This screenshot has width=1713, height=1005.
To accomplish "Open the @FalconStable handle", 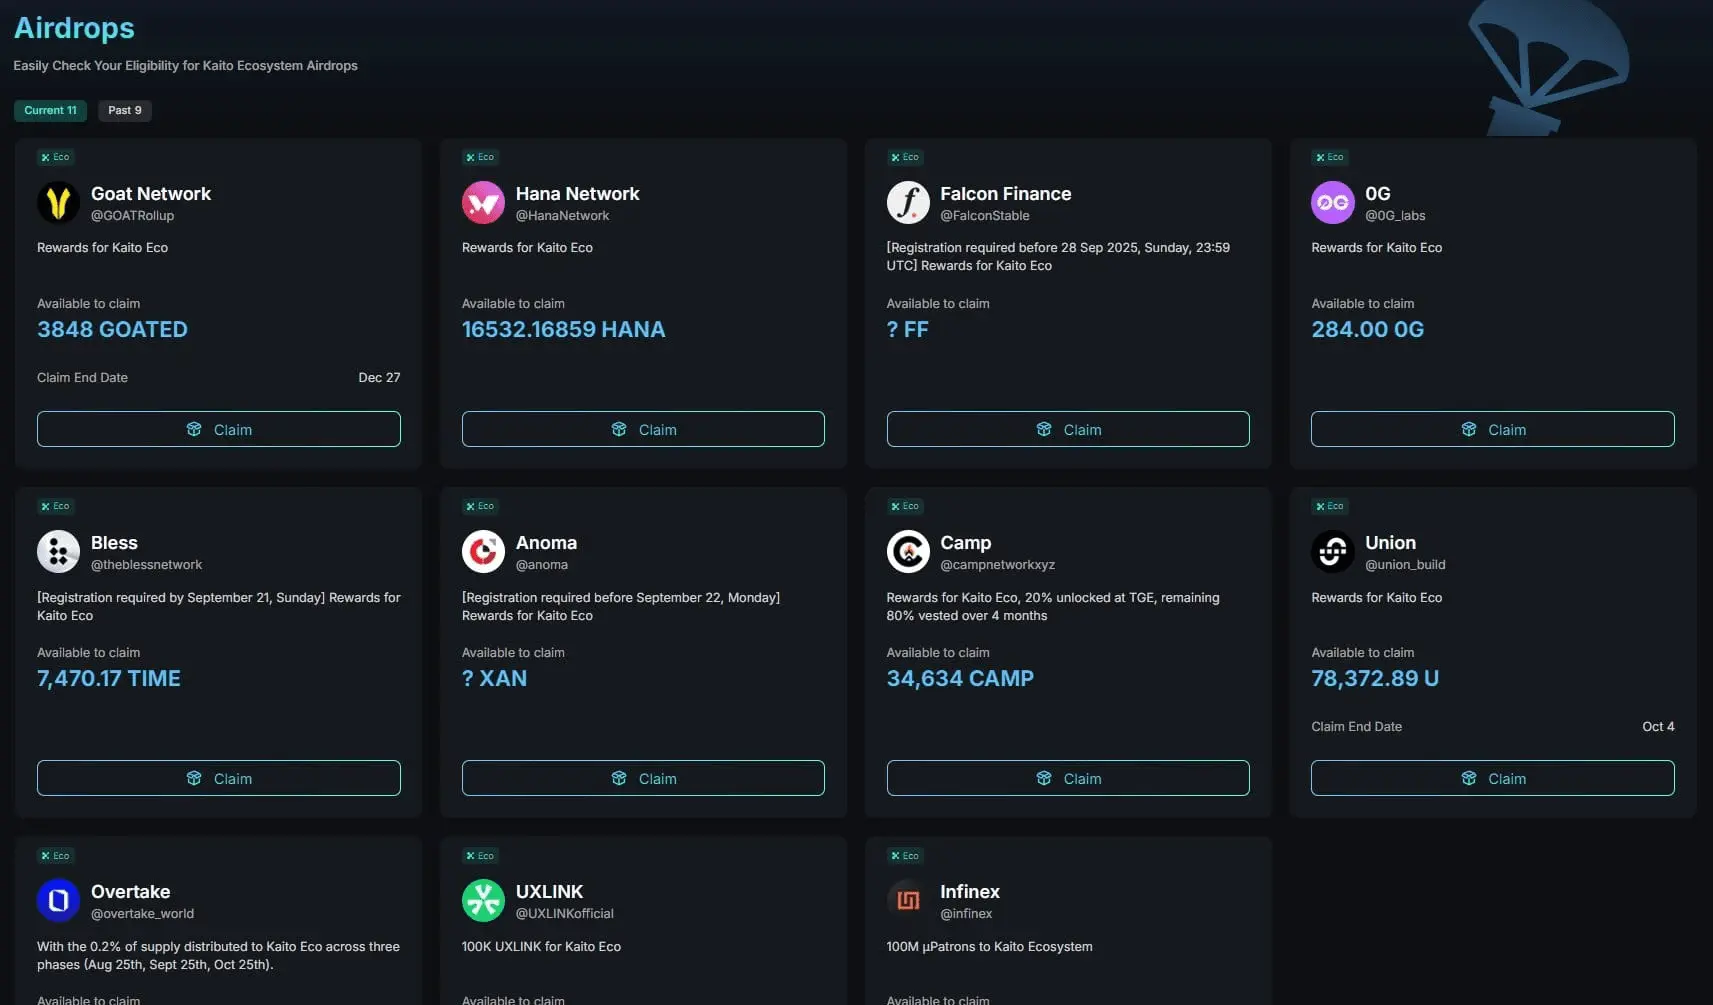I will tap(985, 216).
